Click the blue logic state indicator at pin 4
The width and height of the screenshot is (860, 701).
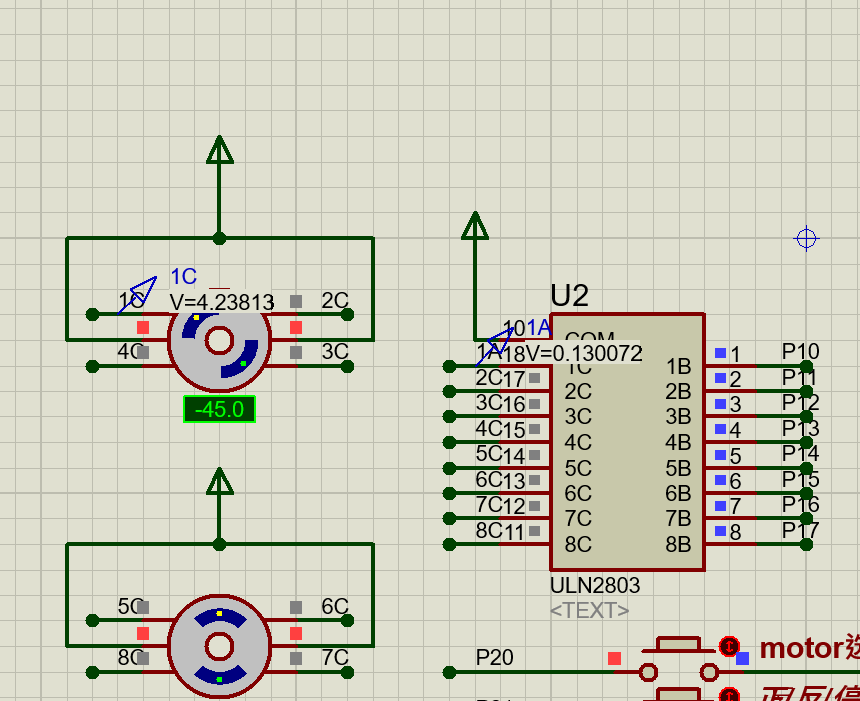coord(721,428)
